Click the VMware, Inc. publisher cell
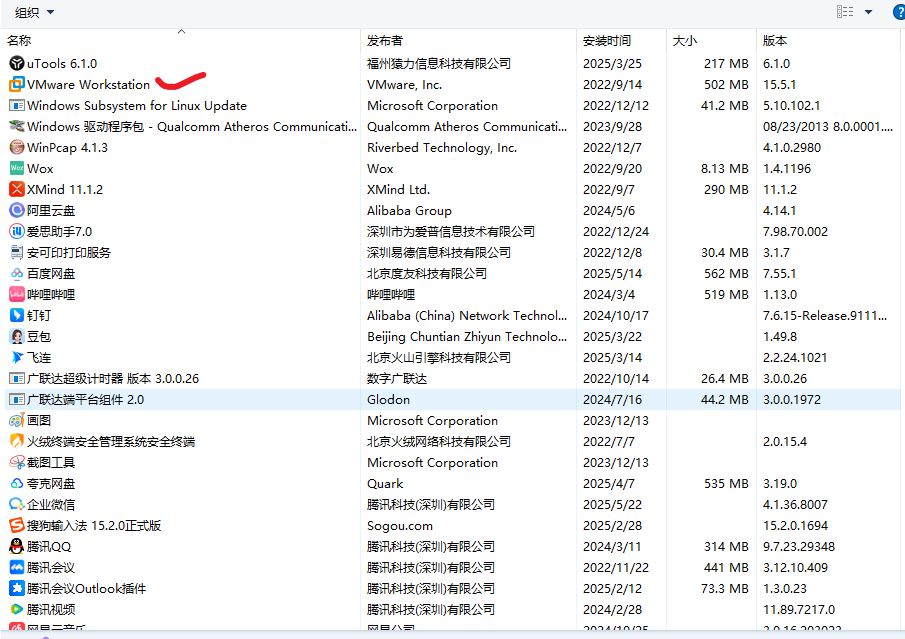Image resolution: width=905 pixels, height=639 pixels. 404,84
